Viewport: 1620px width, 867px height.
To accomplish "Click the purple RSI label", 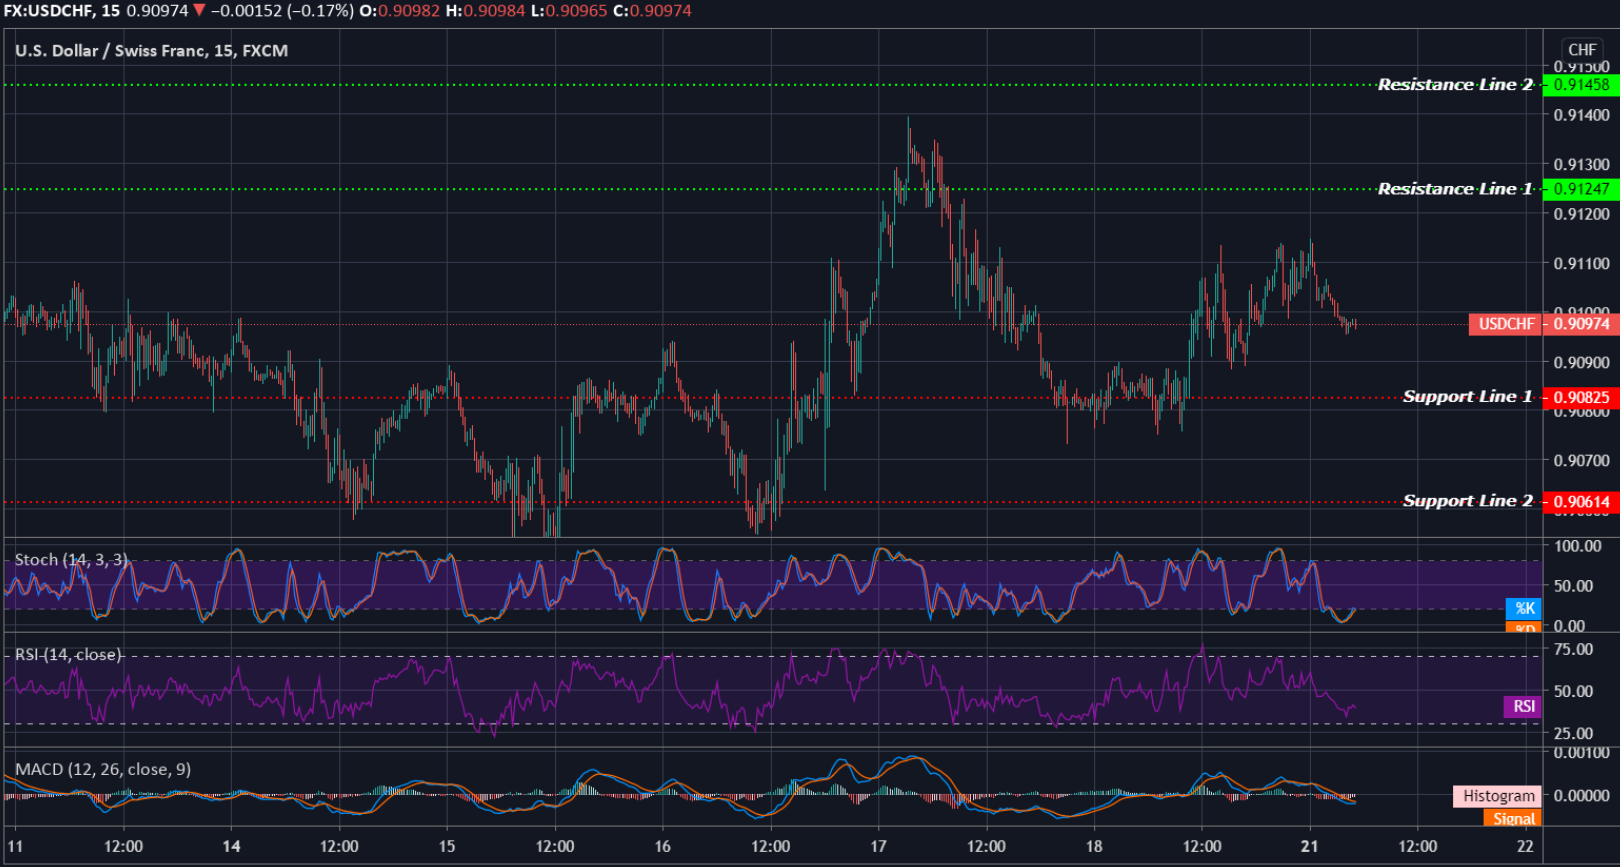I will [1523, 706].
